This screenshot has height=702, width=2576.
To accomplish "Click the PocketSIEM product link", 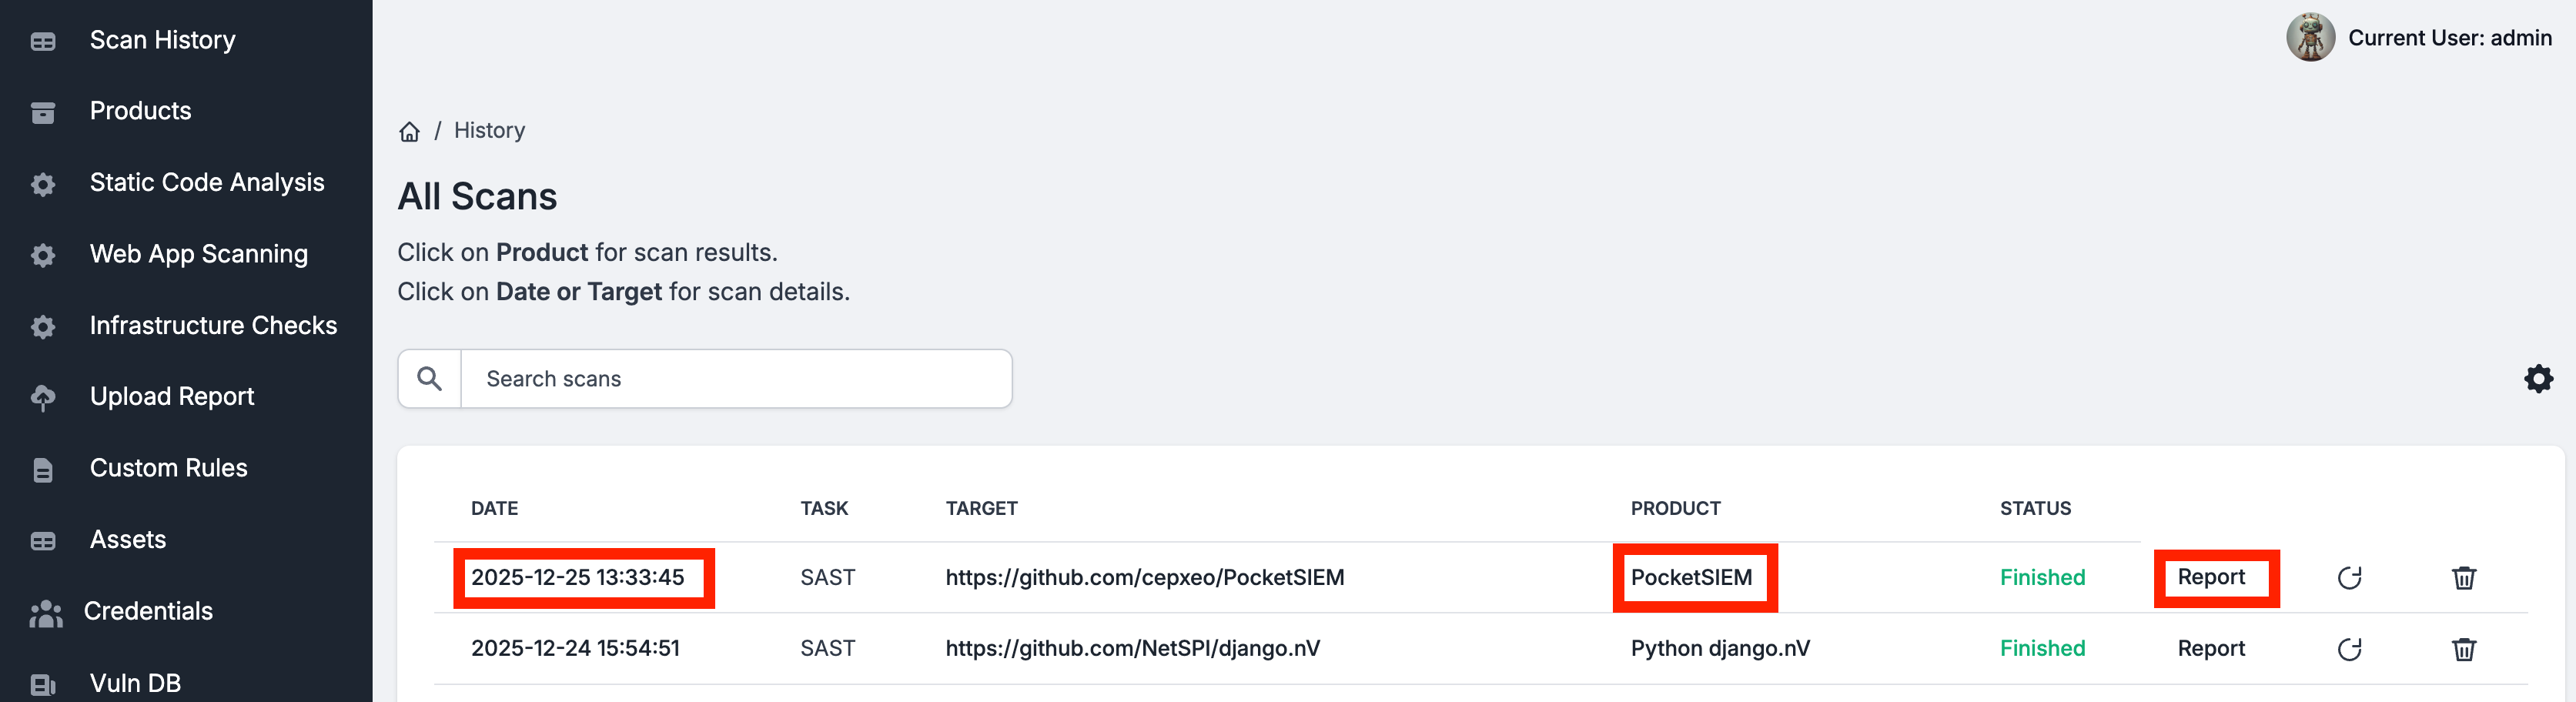I will pos(1691,578).
